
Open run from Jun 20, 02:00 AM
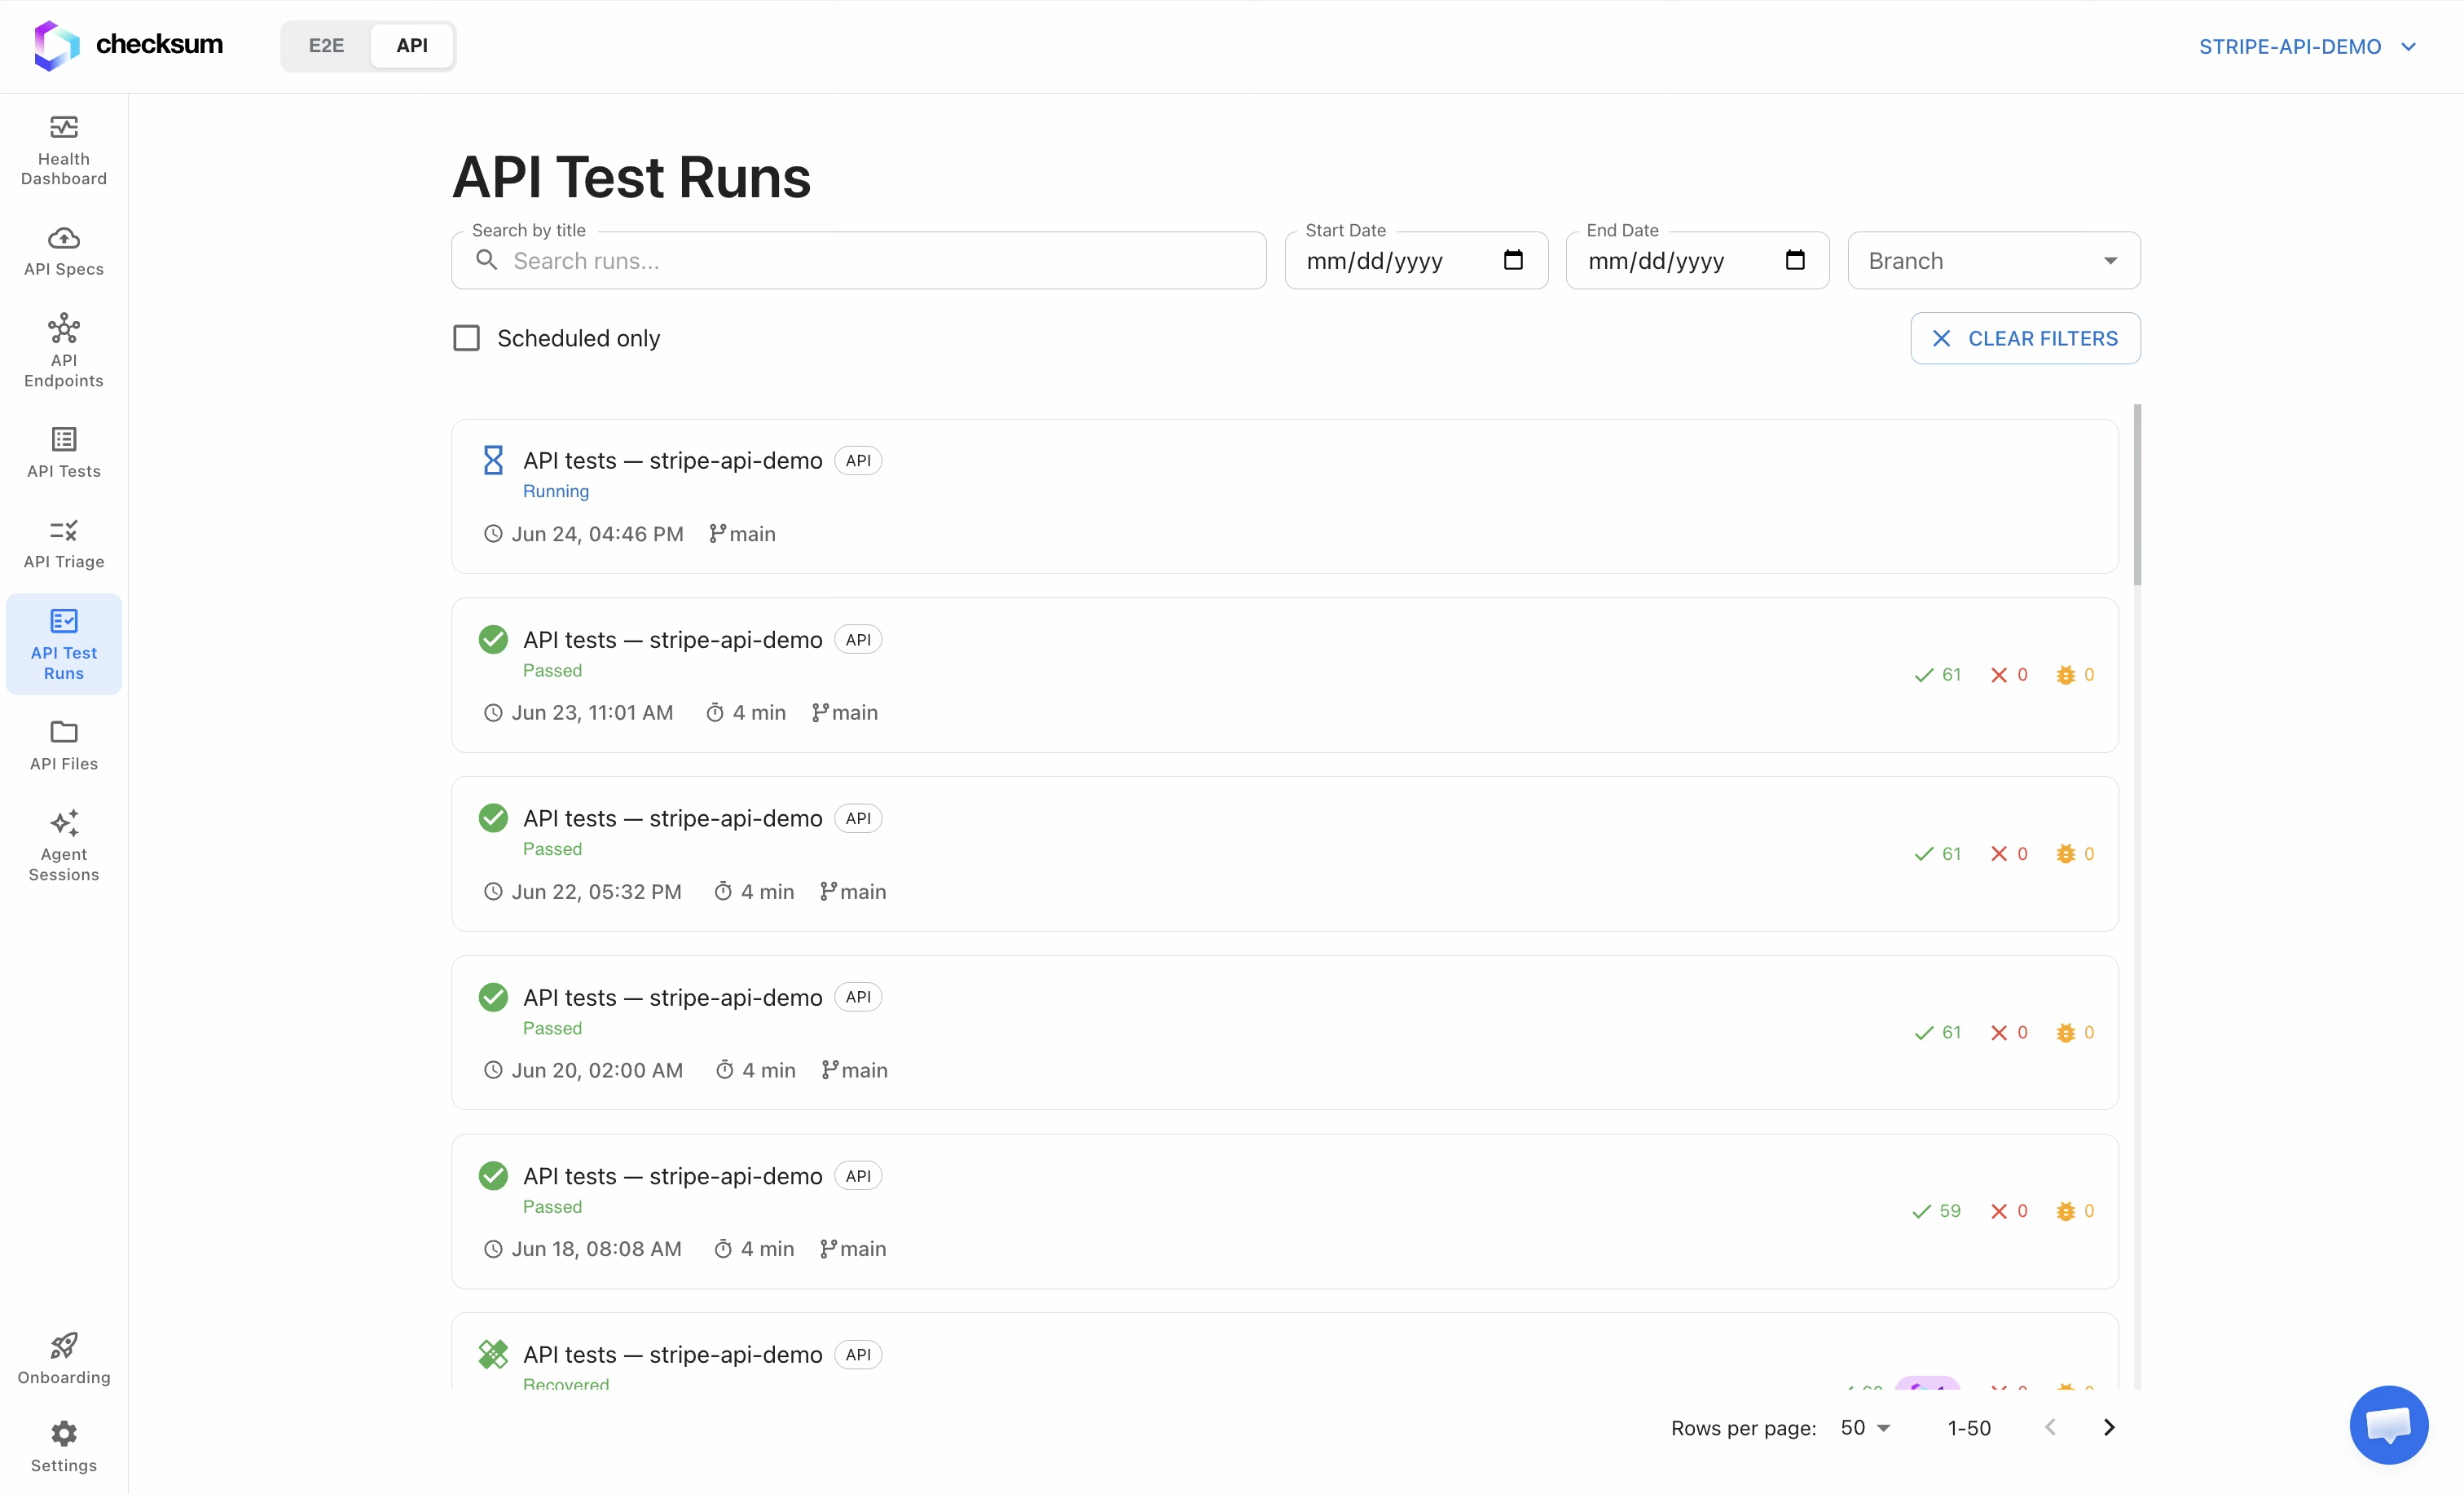[x=1284, y=1032]
